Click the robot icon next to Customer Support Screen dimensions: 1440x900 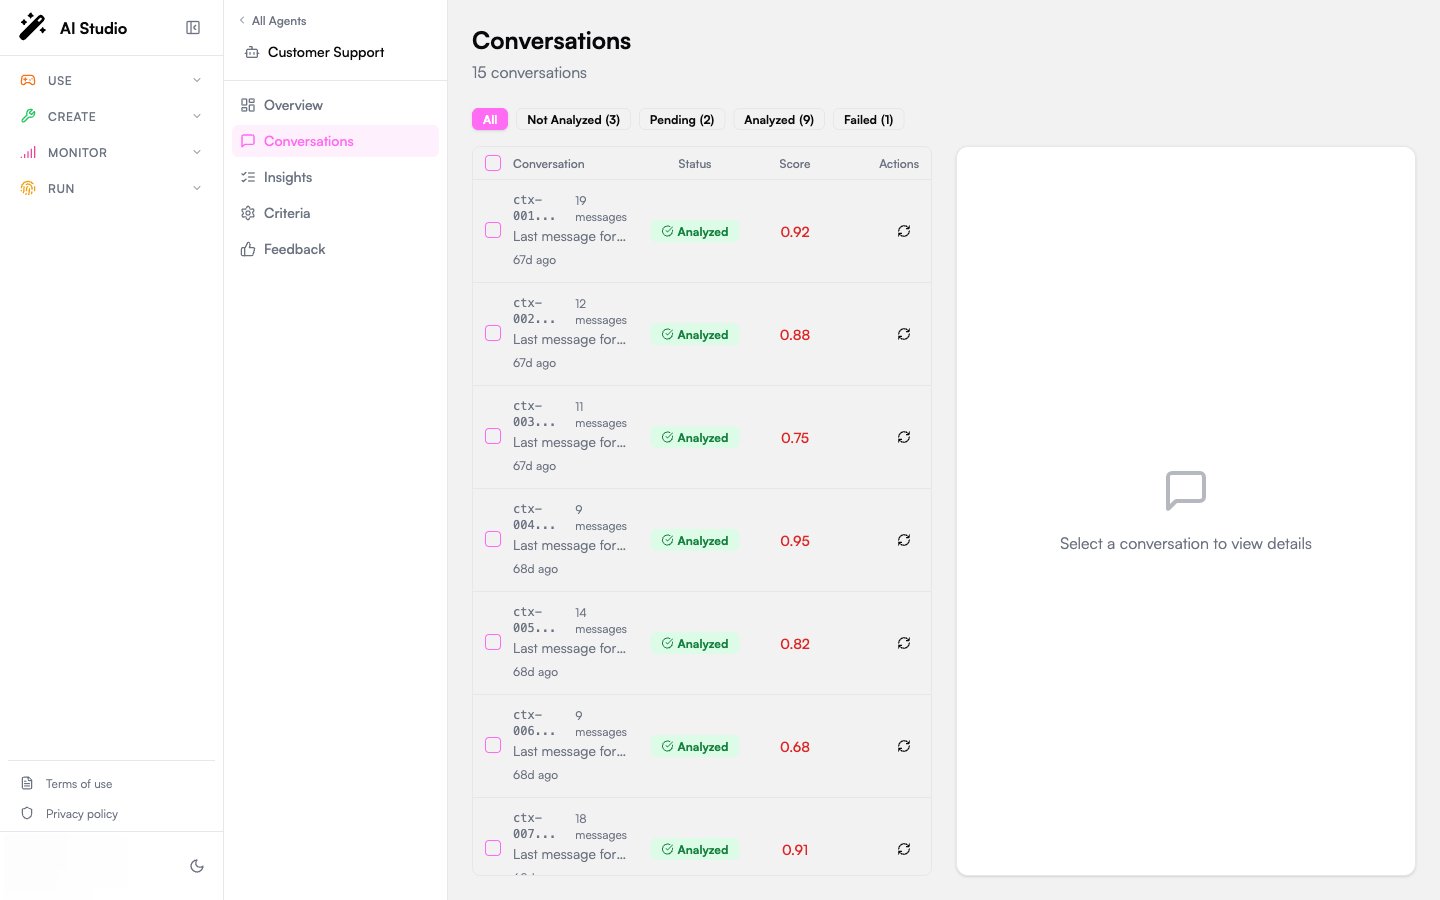point(252,52)
